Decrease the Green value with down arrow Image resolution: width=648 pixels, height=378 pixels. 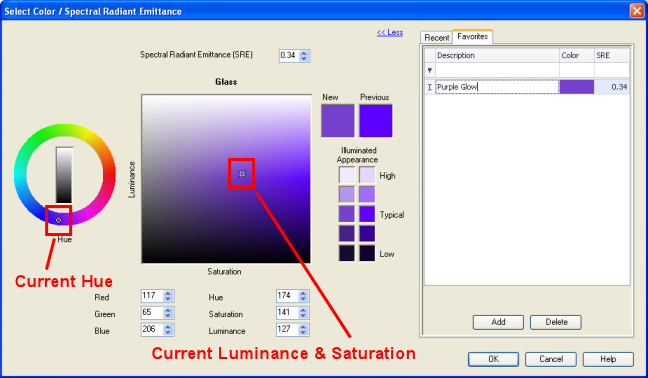[168, 316]
